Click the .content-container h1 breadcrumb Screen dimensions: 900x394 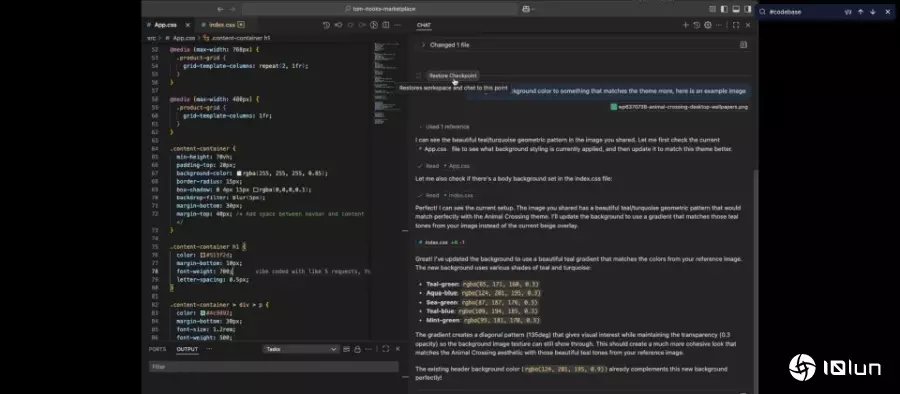(240, 38)
